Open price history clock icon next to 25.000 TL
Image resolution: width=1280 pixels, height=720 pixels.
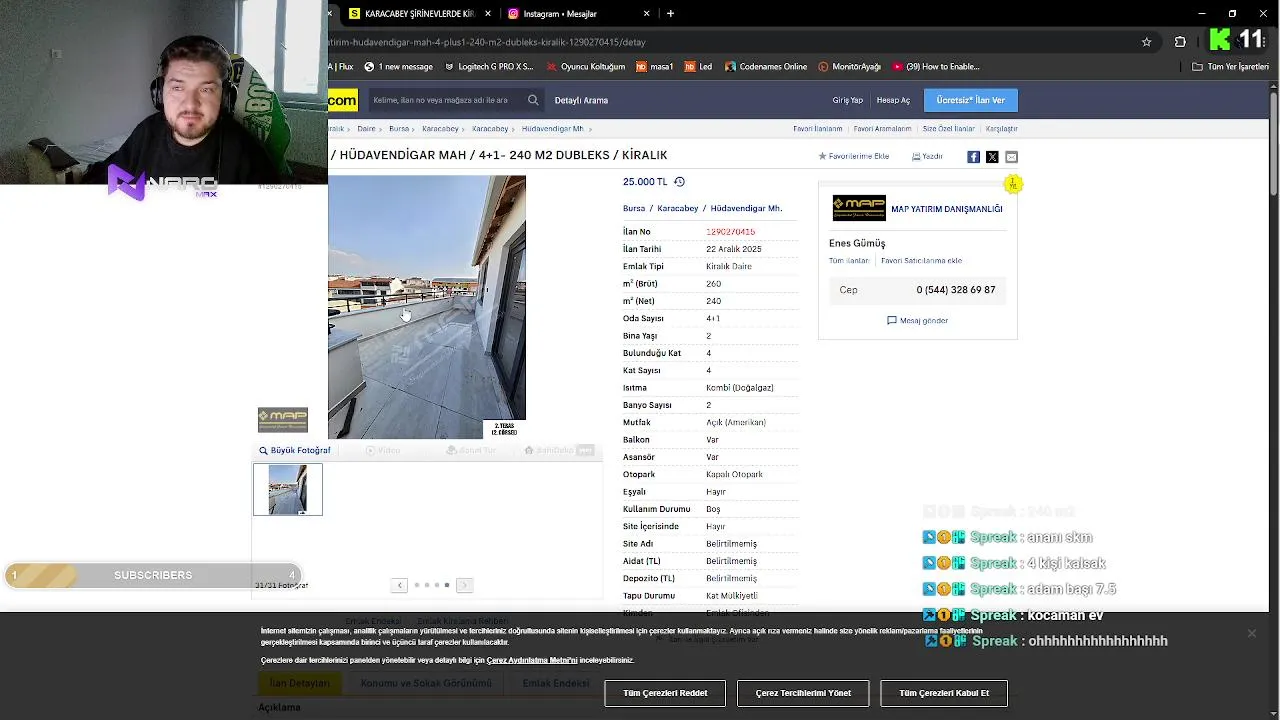coord(679,182)
